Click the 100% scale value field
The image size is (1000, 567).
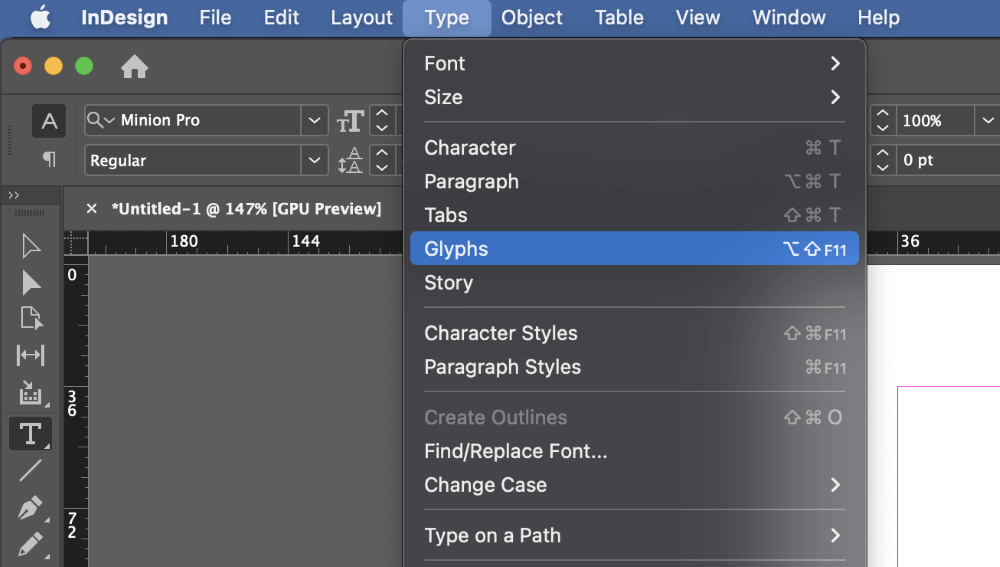936,121
